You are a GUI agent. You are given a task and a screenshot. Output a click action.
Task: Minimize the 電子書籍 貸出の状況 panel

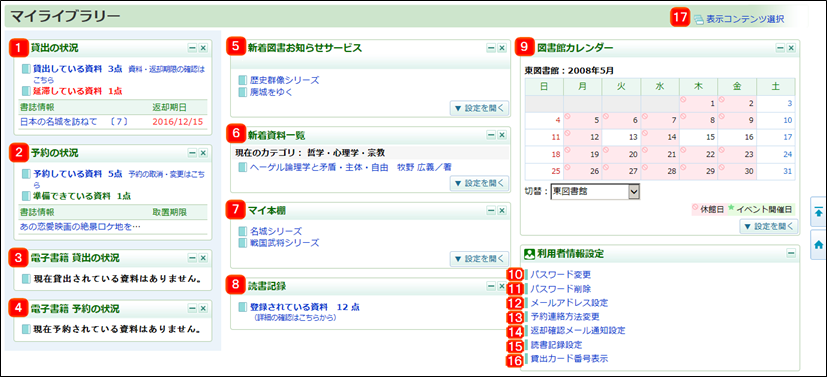tap(193, 258)
